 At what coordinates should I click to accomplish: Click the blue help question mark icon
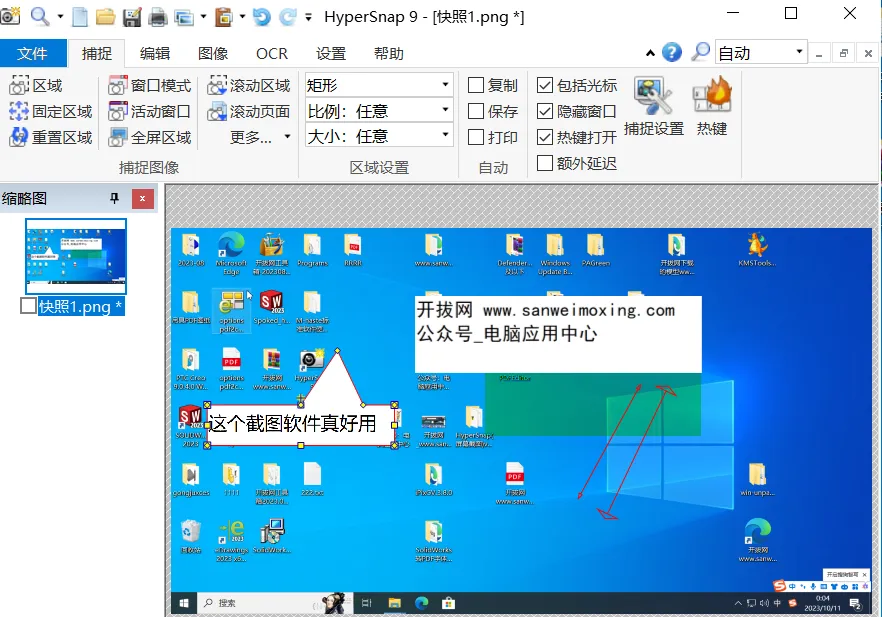point(672,53)
